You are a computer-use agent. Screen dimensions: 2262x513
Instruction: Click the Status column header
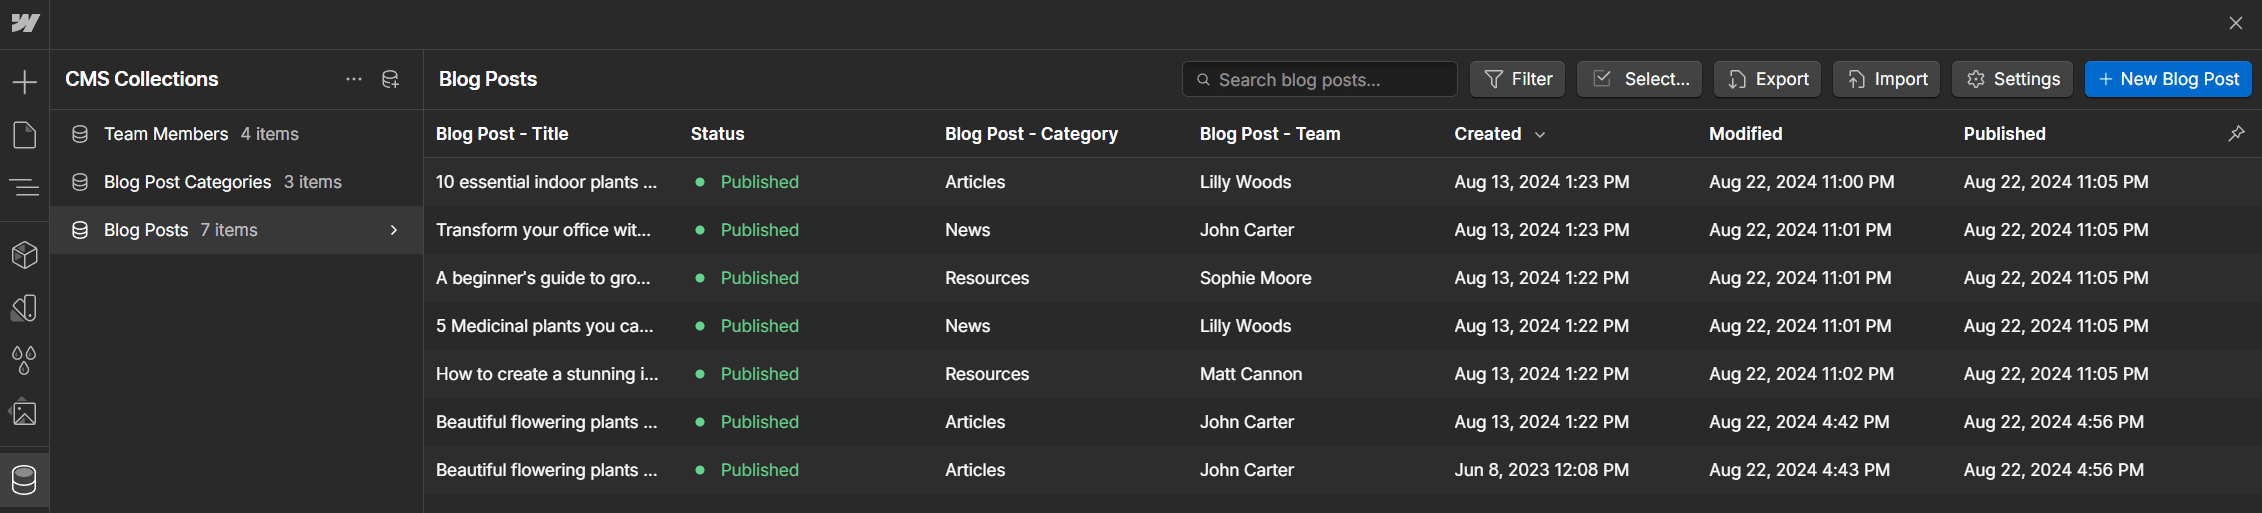tap(718, 134)
